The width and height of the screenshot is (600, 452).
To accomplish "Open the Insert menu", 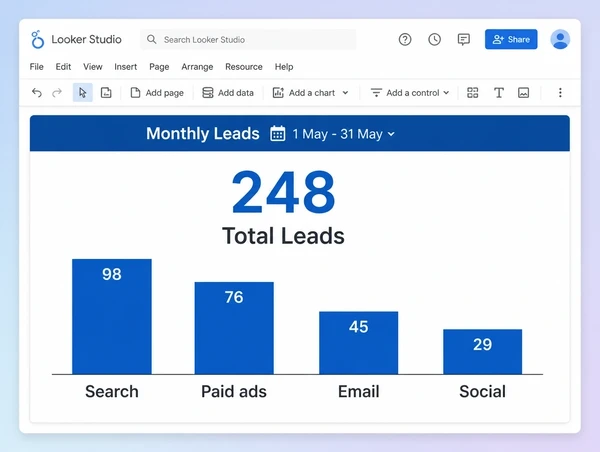I will coord(126,67).
